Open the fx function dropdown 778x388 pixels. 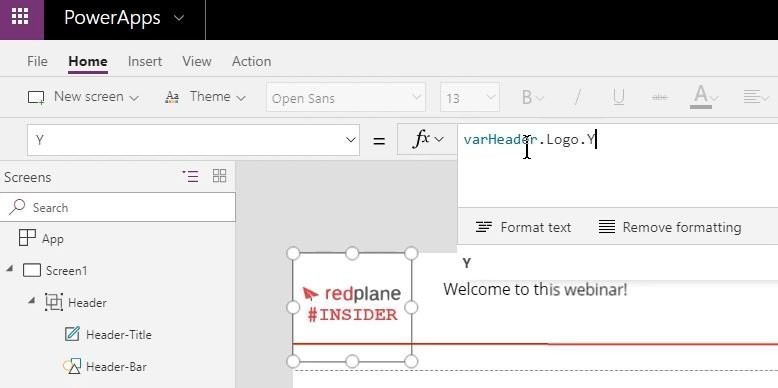point(428,139)
